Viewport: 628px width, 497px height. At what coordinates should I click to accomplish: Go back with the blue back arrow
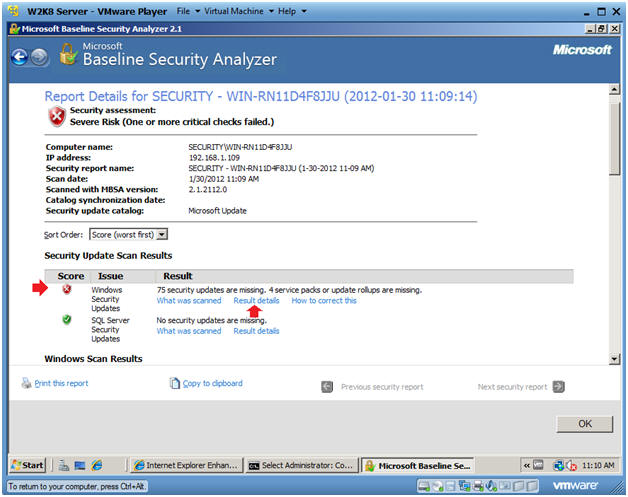(19, 57)
